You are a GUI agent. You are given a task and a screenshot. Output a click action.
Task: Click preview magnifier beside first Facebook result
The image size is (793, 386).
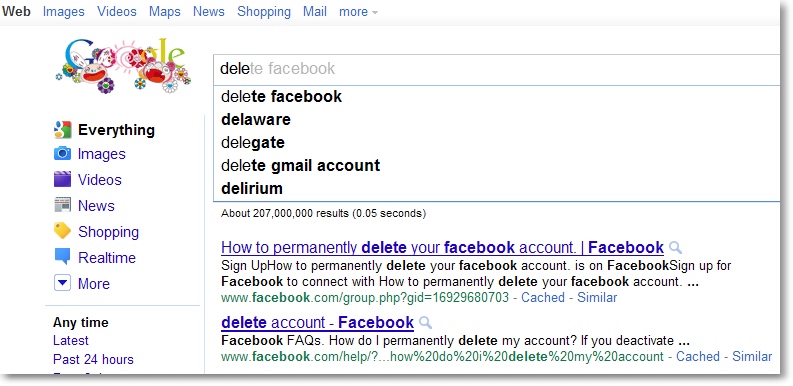(x=675, y=248)
